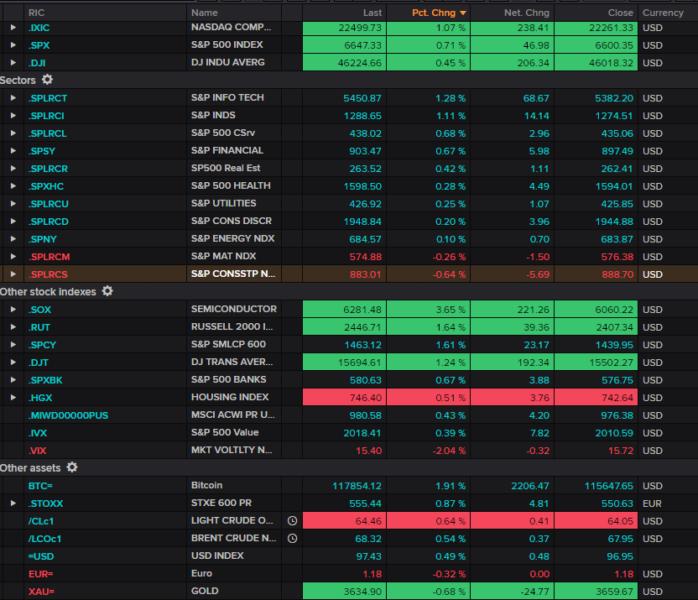This screenshot has width=698, height=600.
Task: Open the .SPLRCD ticker link
Action: (x=49, y=222)
